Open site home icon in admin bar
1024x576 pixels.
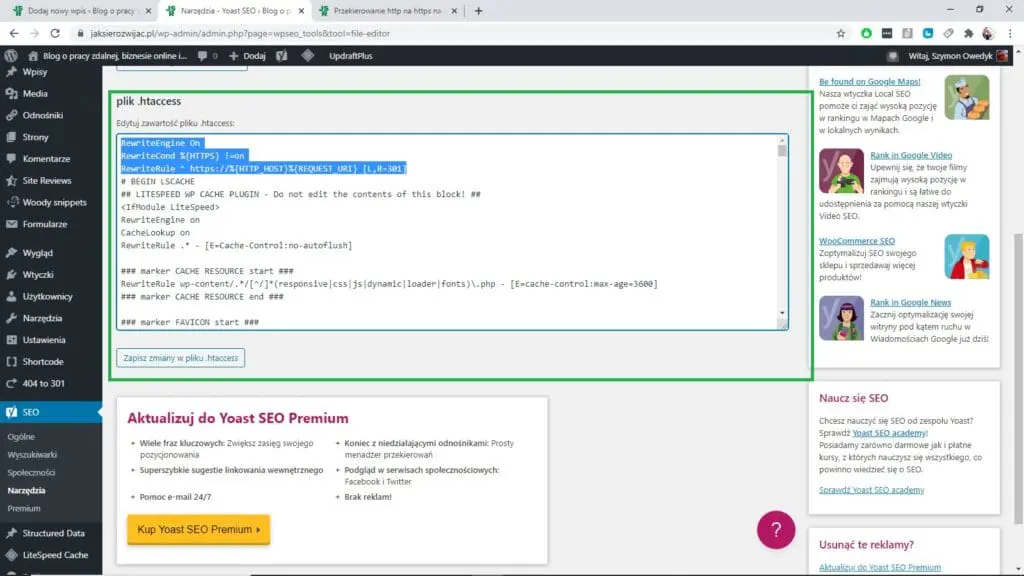[x=33, y=56]
